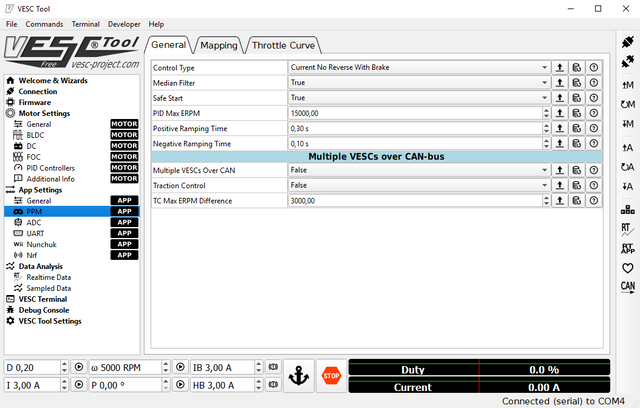Toggle RT realtime data streaming icon

[627, 229]
